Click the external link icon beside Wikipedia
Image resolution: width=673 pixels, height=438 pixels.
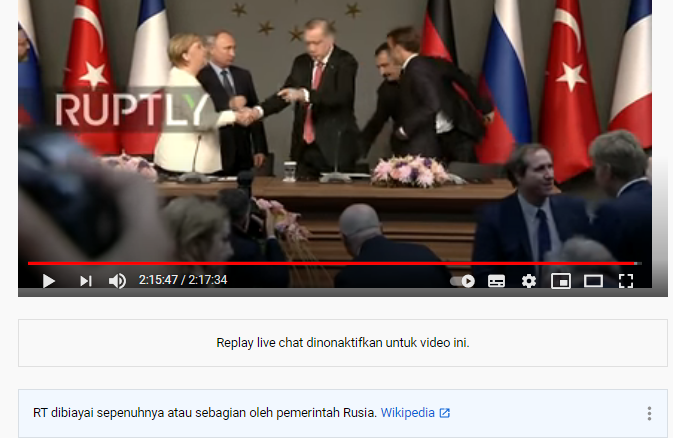pyautogui.click(x=445, y=413)
